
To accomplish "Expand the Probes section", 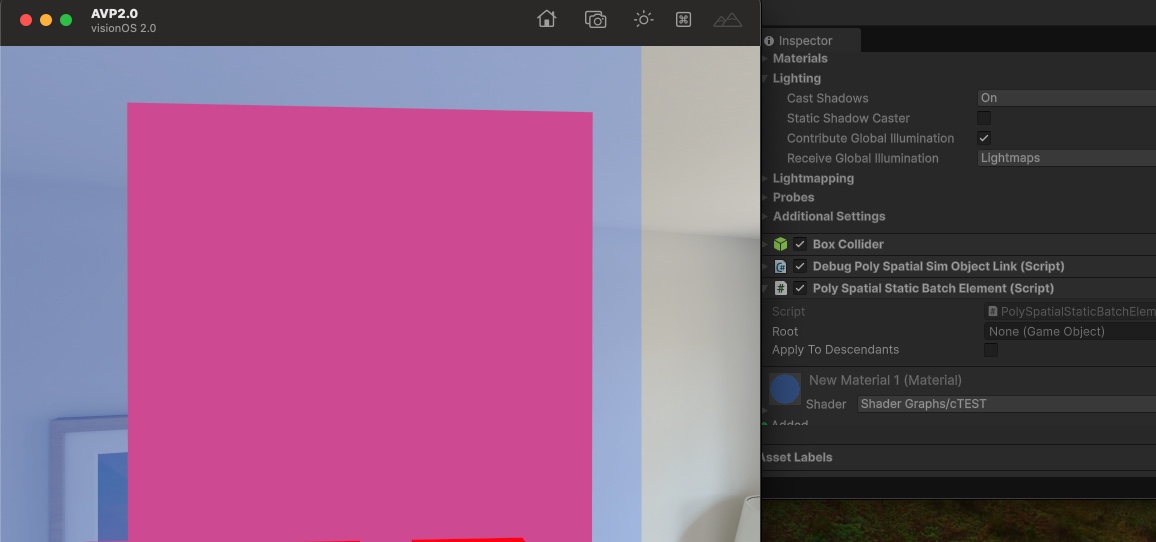I will coord(765,198).
